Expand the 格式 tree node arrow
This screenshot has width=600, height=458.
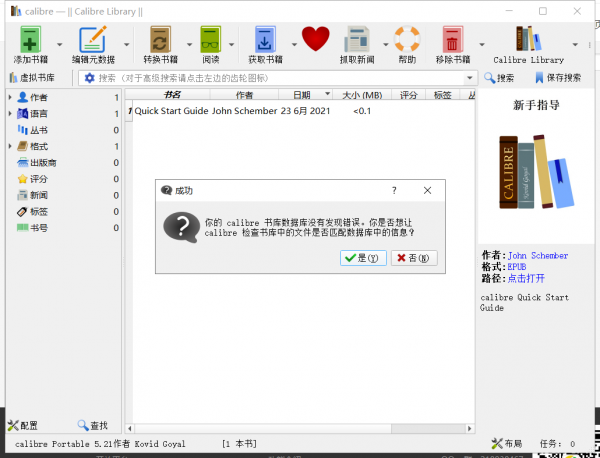pyautogui.click(x=10, y=146)
